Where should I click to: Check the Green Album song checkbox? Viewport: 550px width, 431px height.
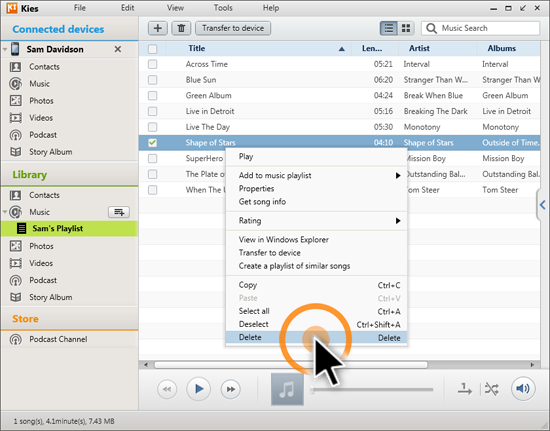[153, 95]
